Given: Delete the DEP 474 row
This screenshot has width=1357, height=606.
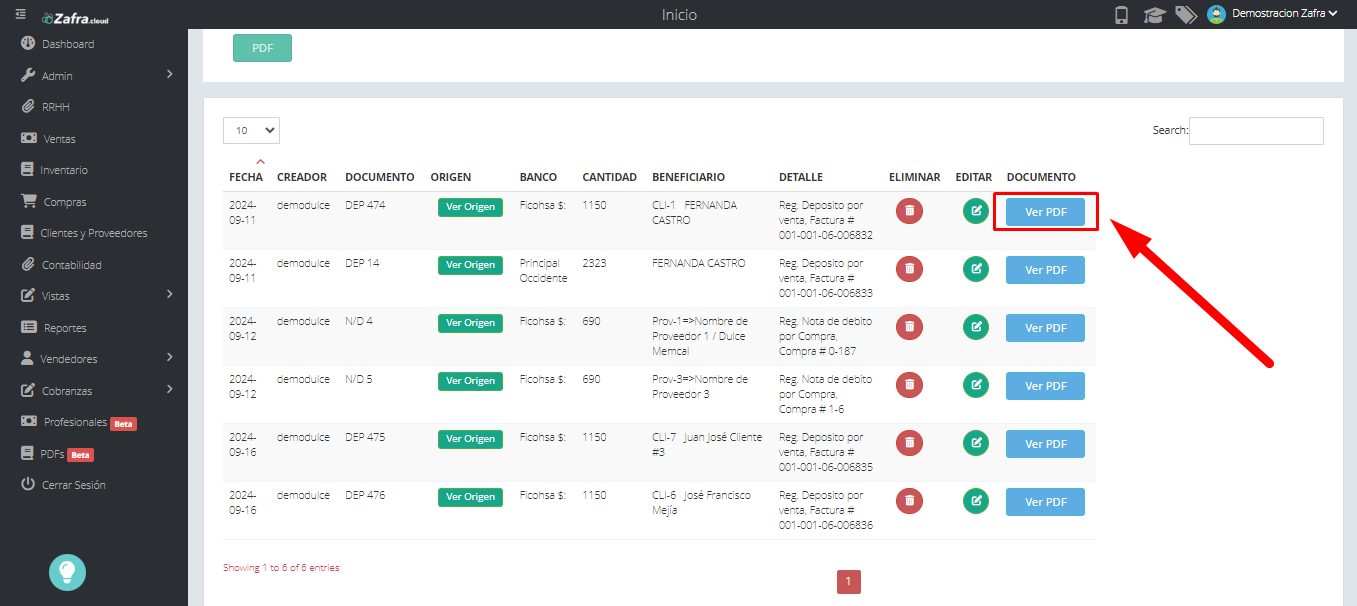Looking at the screenshot, I should click(909, 211).
